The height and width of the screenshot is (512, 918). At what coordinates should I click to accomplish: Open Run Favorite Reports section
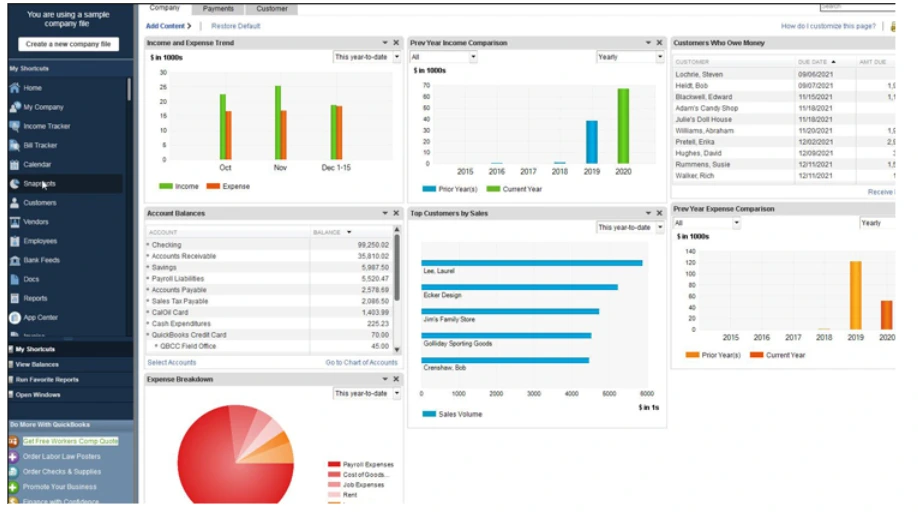70,380
